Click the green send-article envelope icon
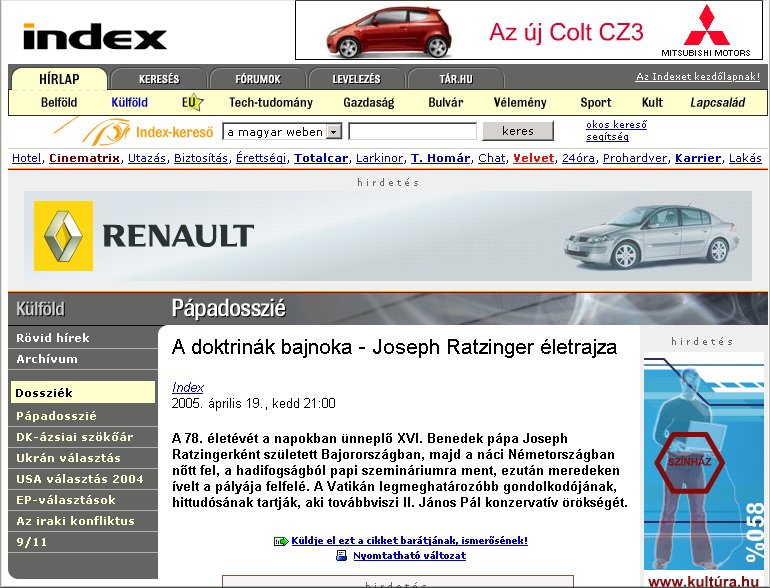770x588 pixels. pyautogui.click(x=281, y=541)
